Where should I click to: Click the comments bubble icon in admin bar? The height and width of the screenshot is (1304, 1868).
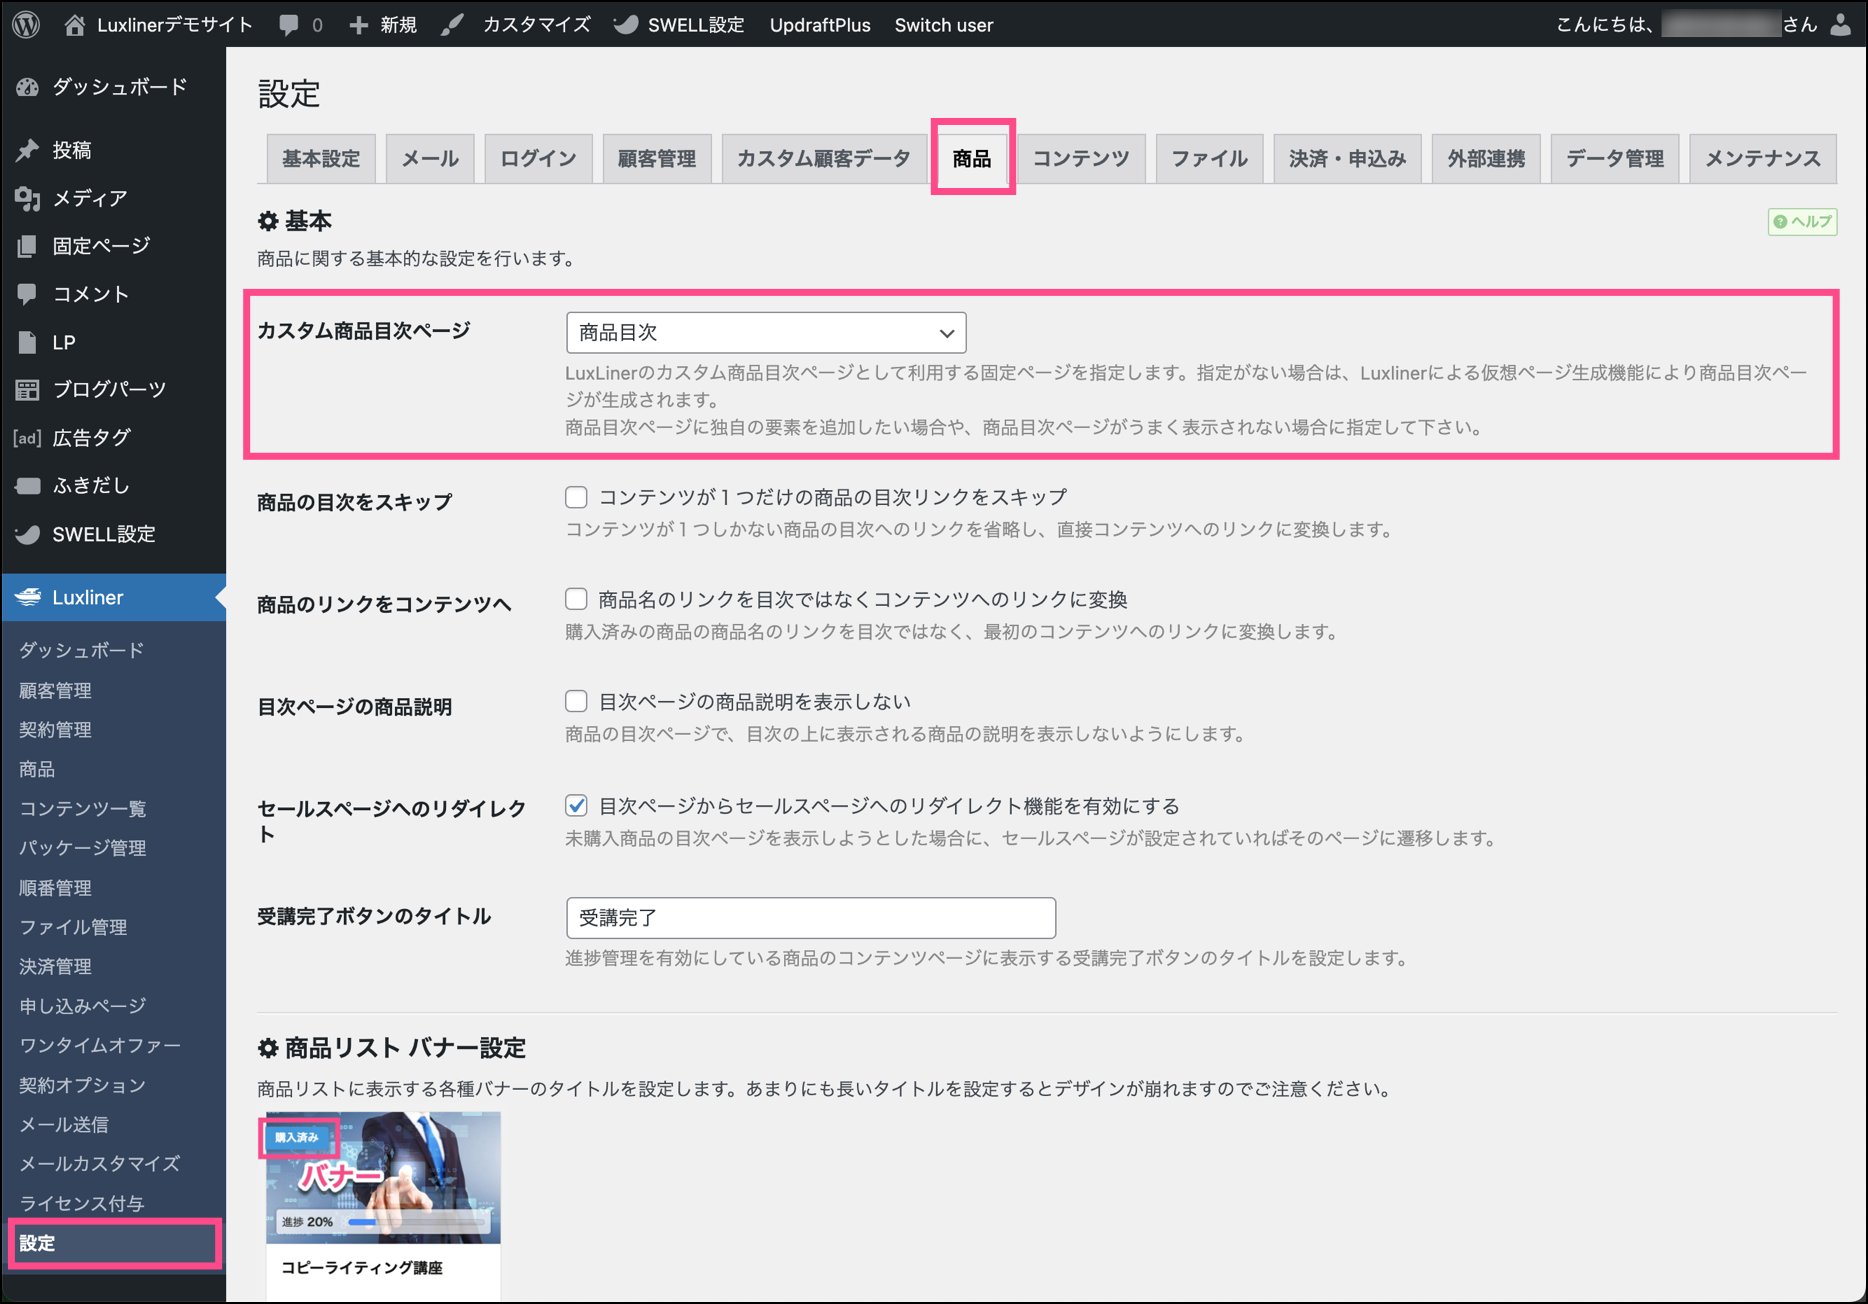click(x=289, y=25)
